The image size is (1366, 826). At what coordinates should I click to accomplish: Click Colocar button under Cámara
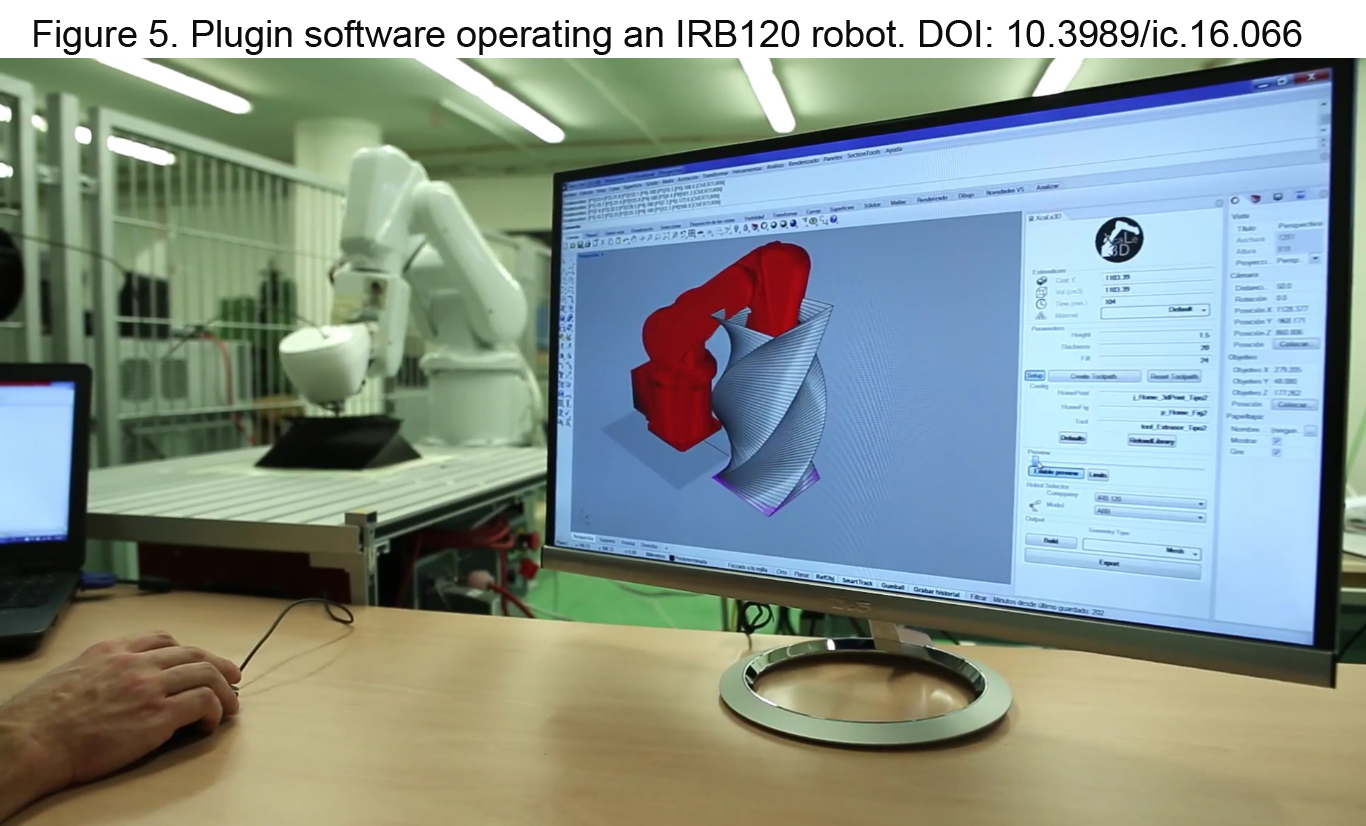[x=1296, y=344]
